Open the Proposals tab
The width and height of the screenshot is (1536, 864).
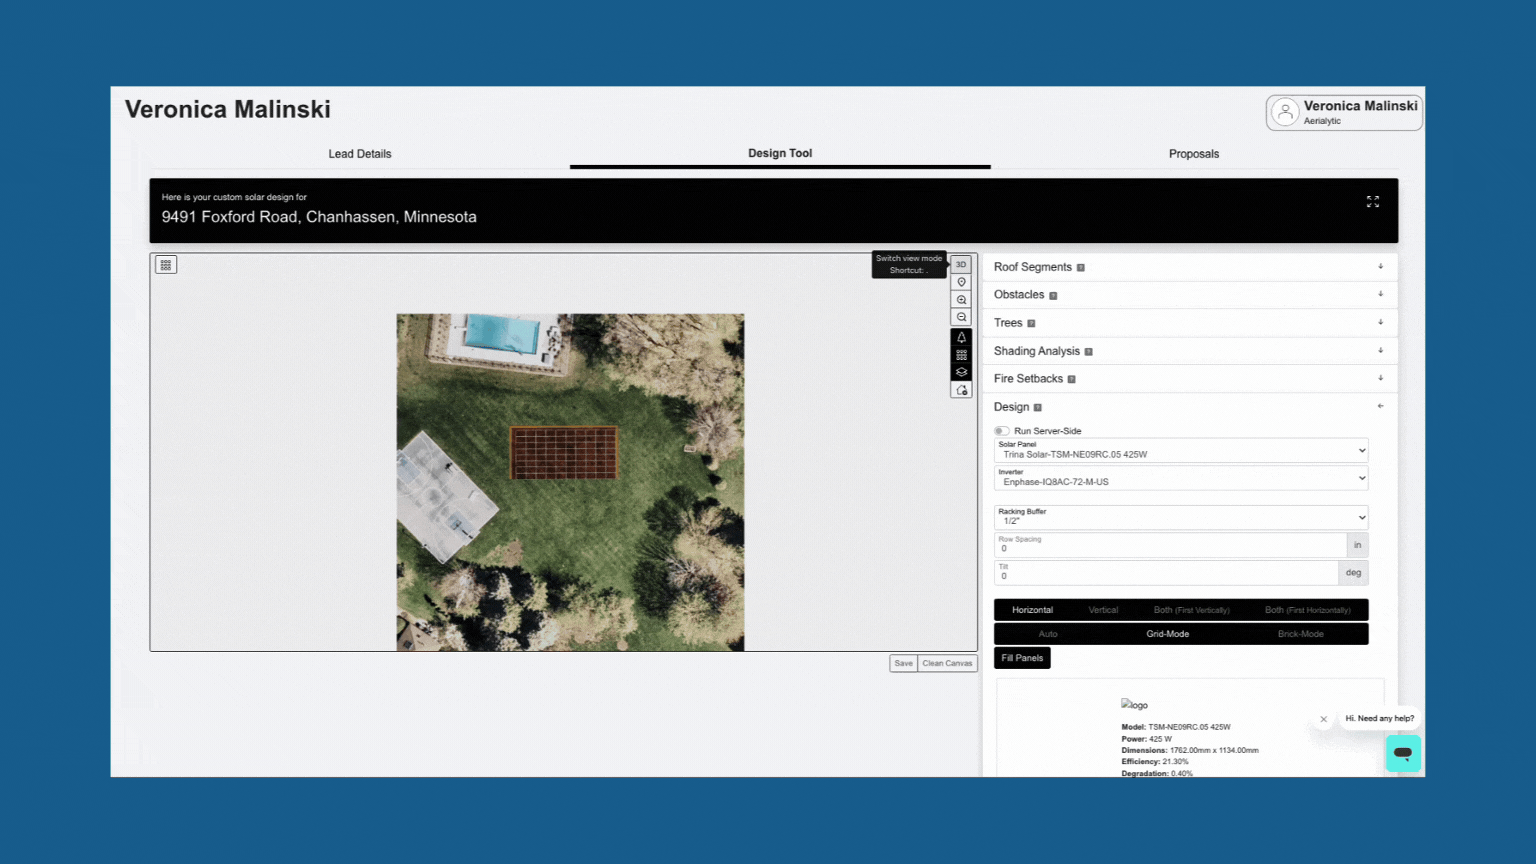(1194, 154)
